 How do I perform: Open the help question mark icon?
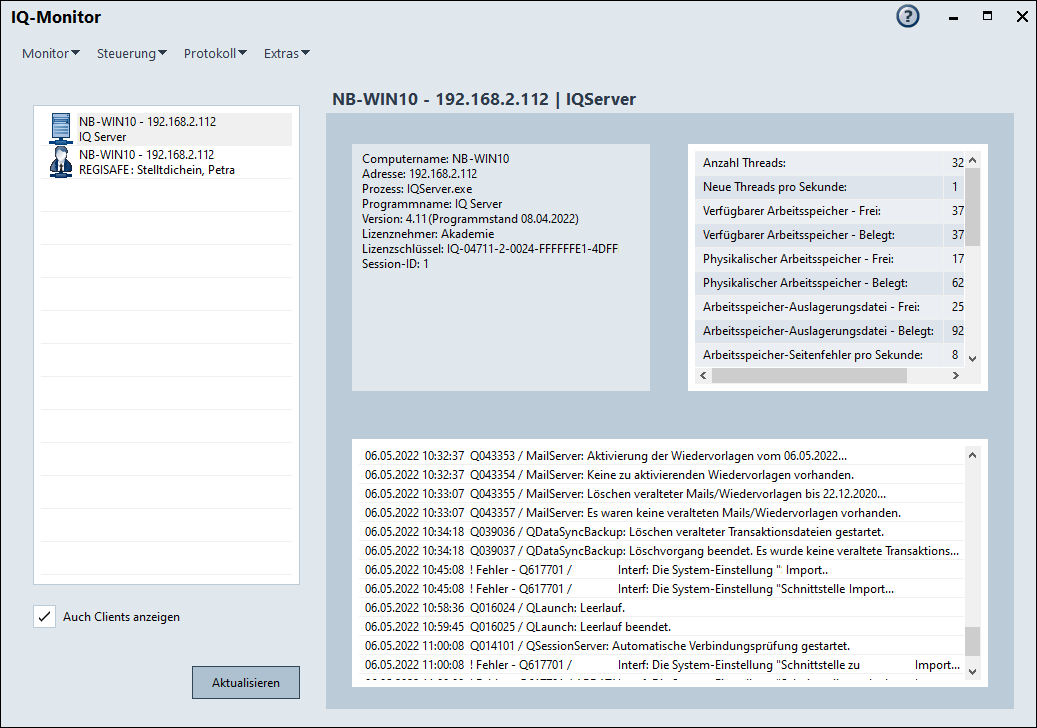(907, 17)
